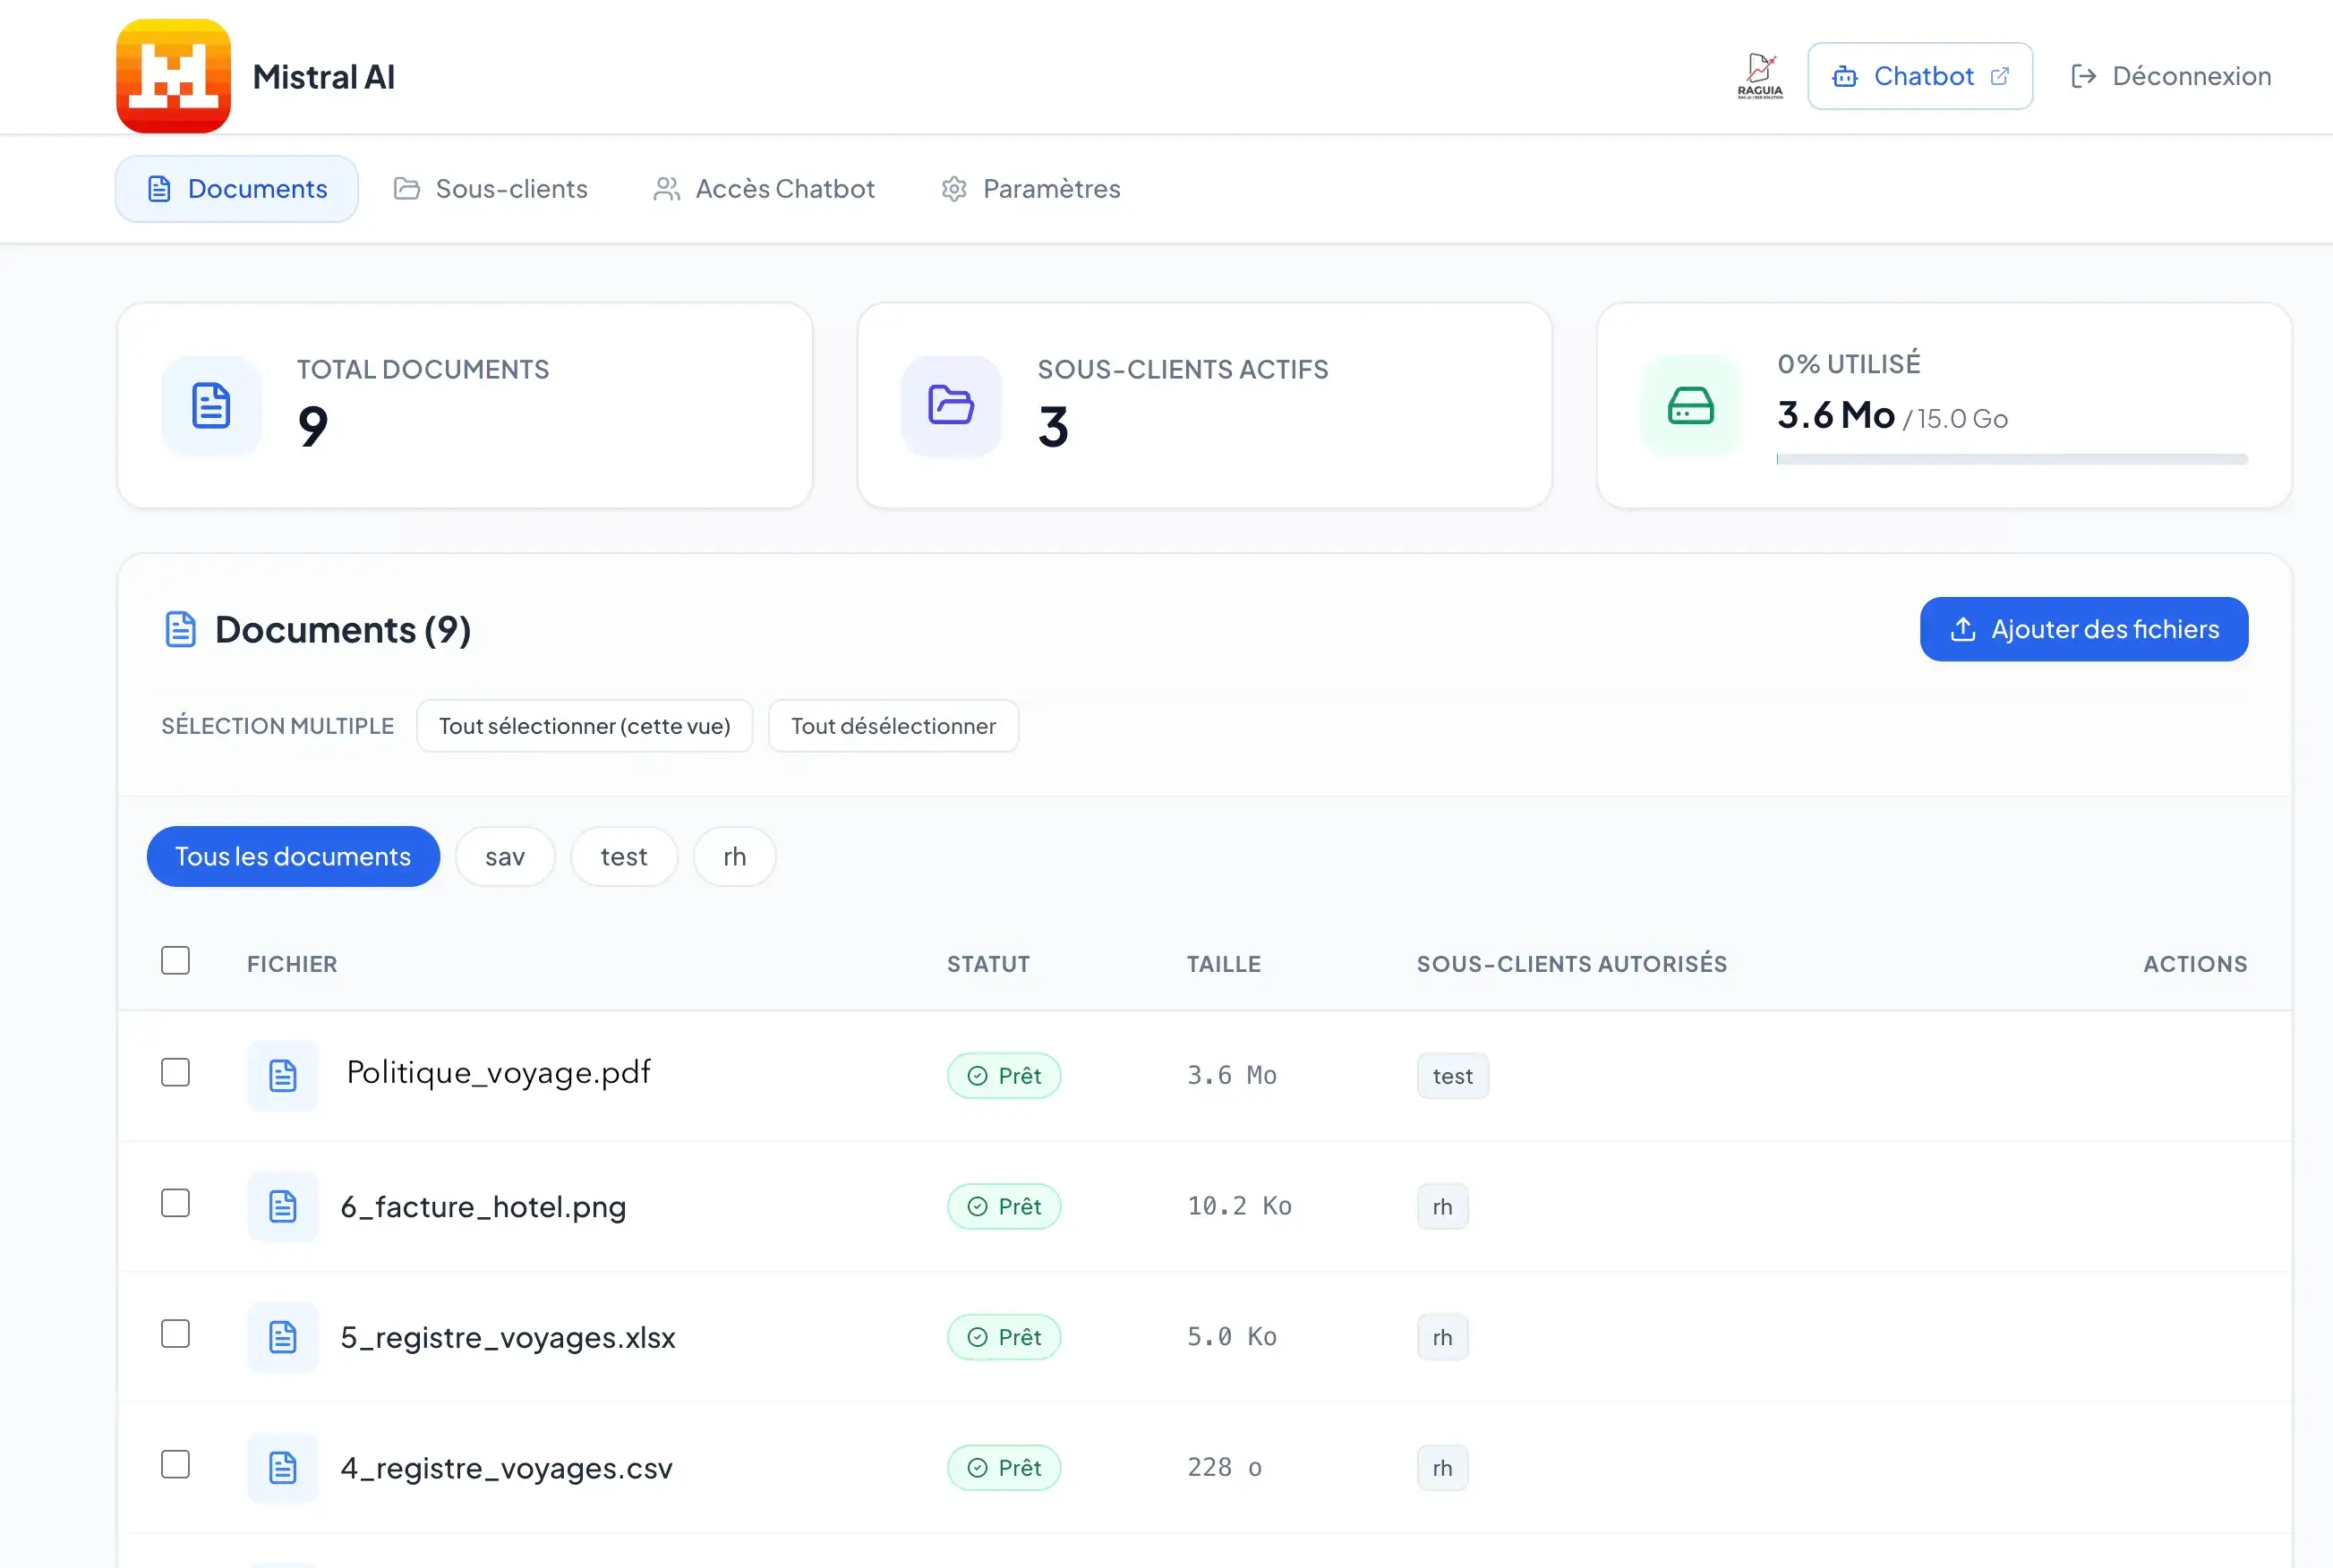Click the rh tag on 4_registre_voyages.csv row

click(x=1442, y=1469)
